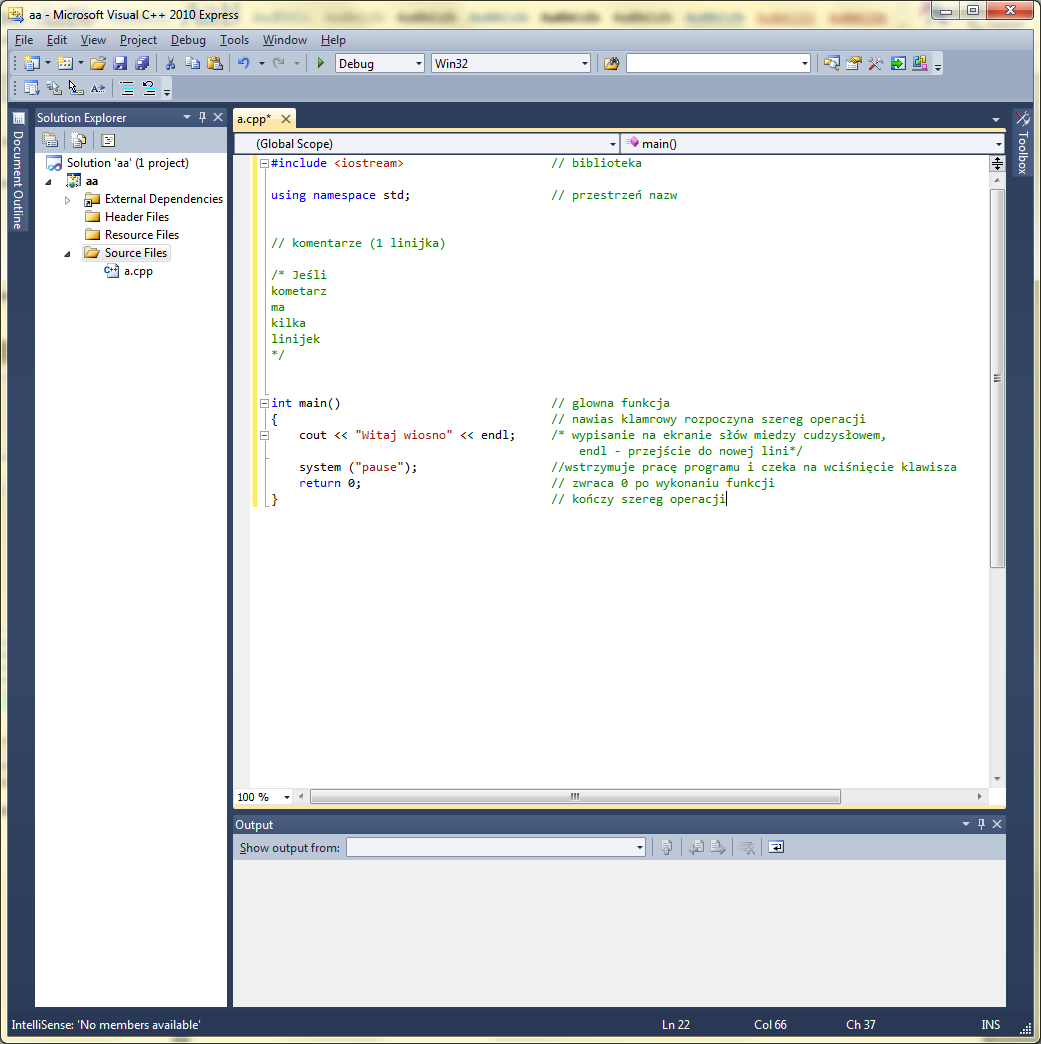Open the Toolbox hammer-and-wrench toolbar icon
1041x1044 pixels.
click(x=875, y=63)
